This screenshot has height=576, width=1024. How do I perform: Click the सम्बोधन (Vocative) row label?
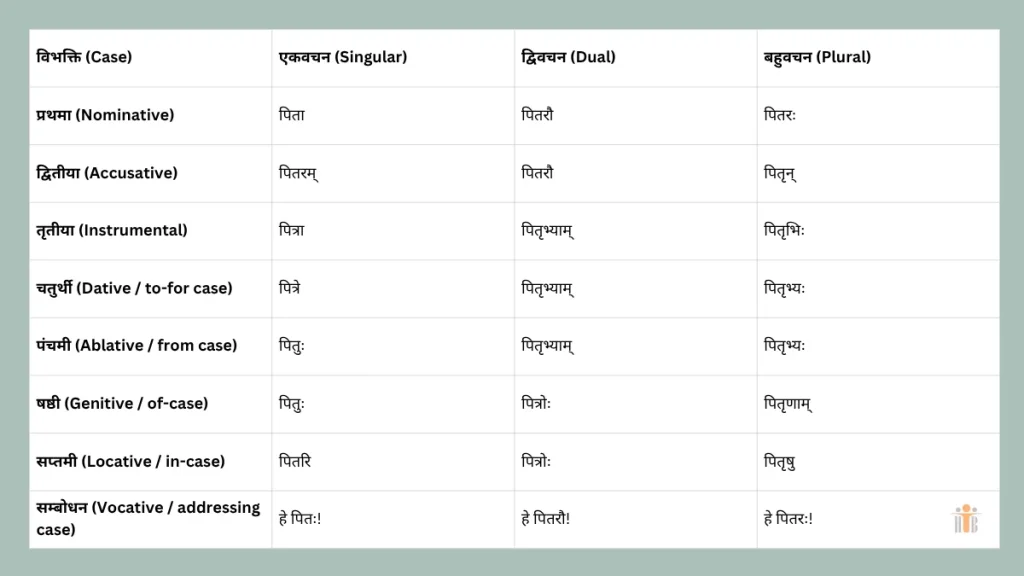tap(148, 519)
